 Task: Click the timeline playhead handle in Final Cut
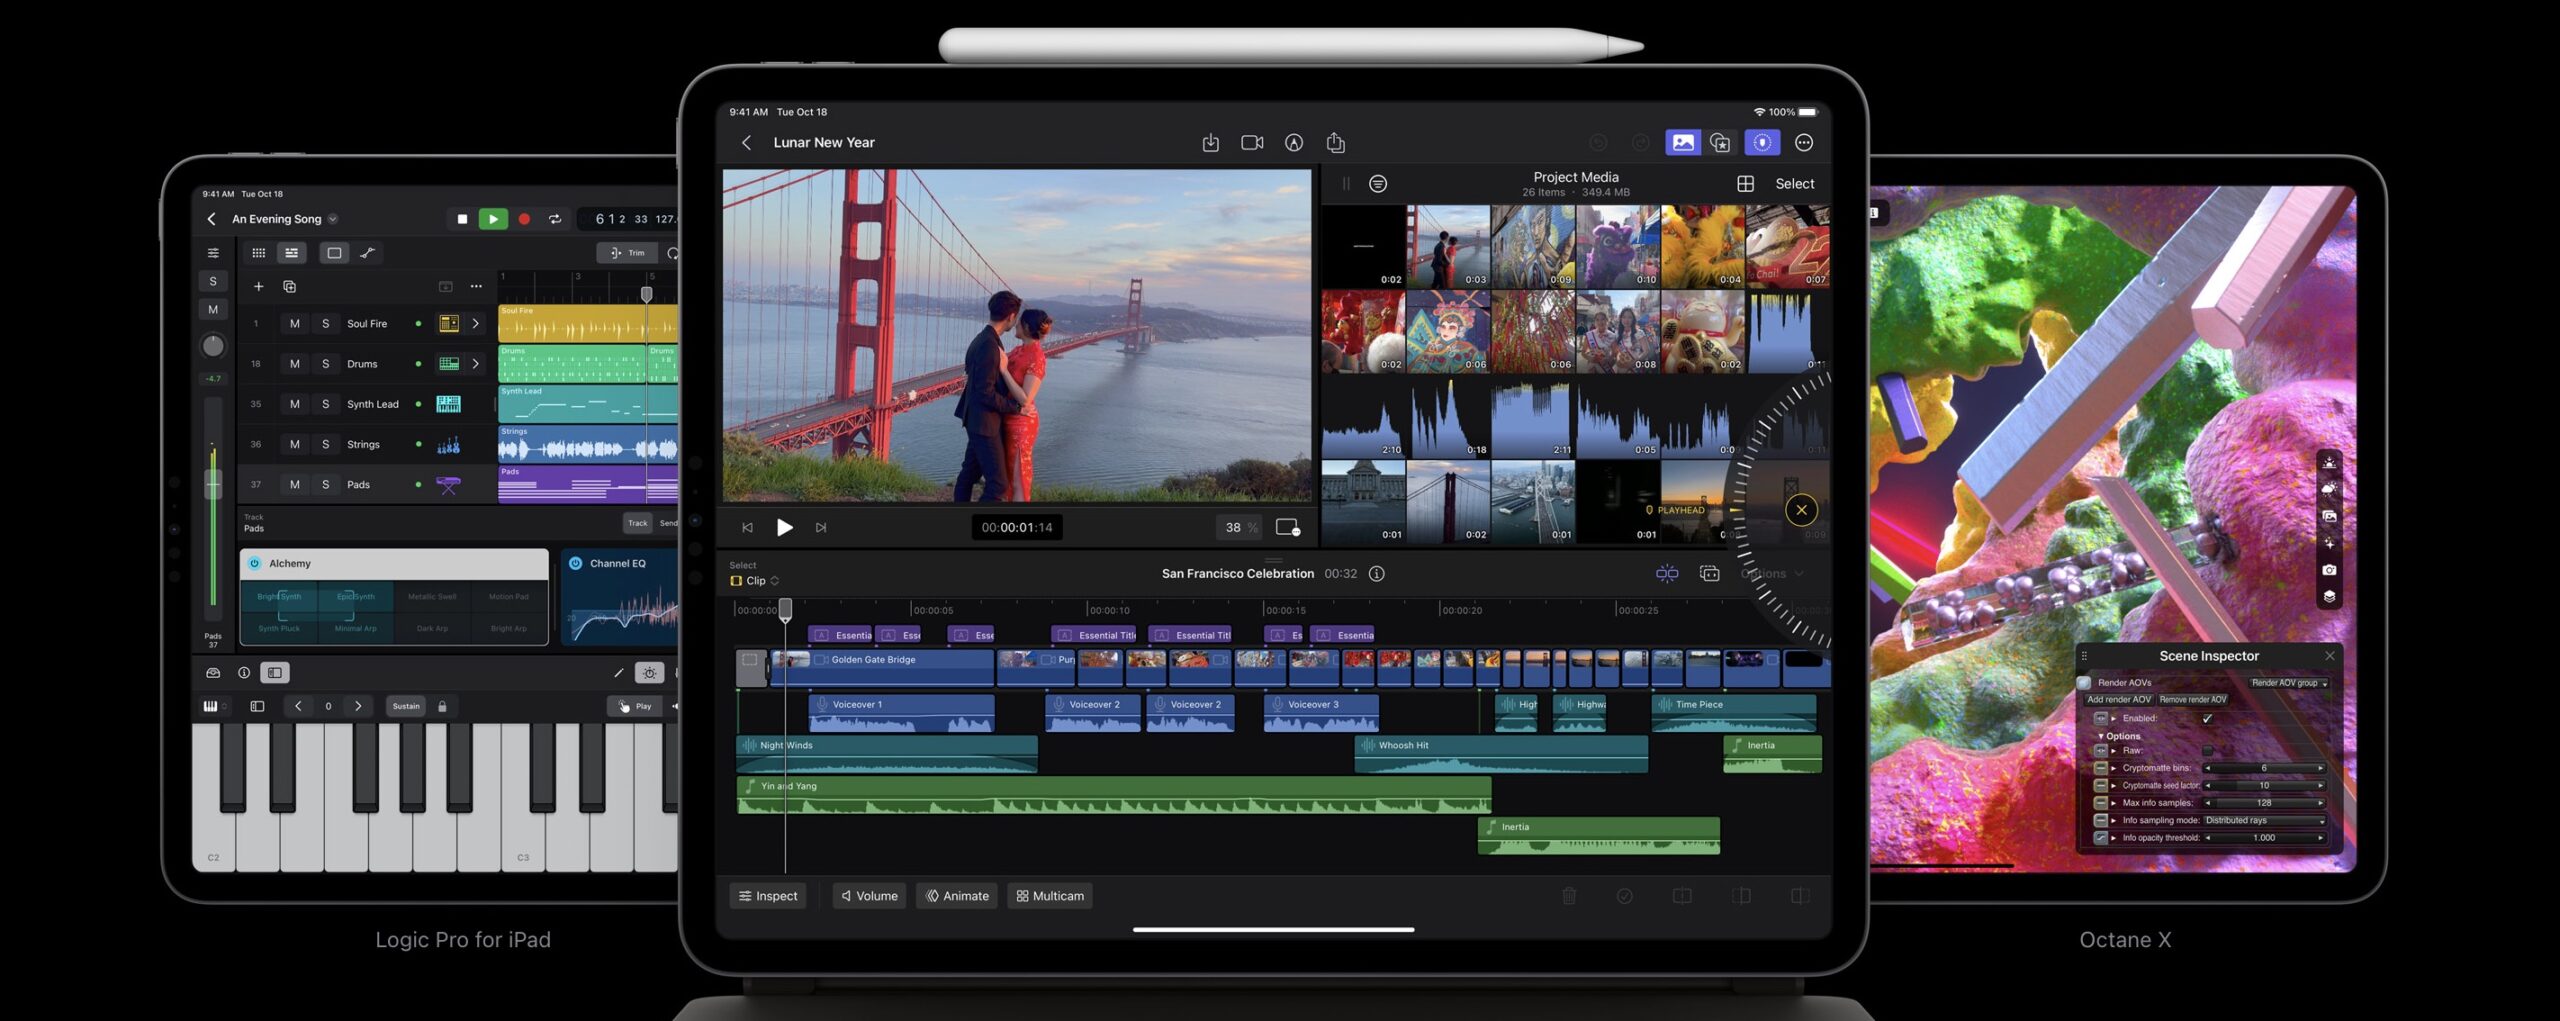[x=785, y=609]
